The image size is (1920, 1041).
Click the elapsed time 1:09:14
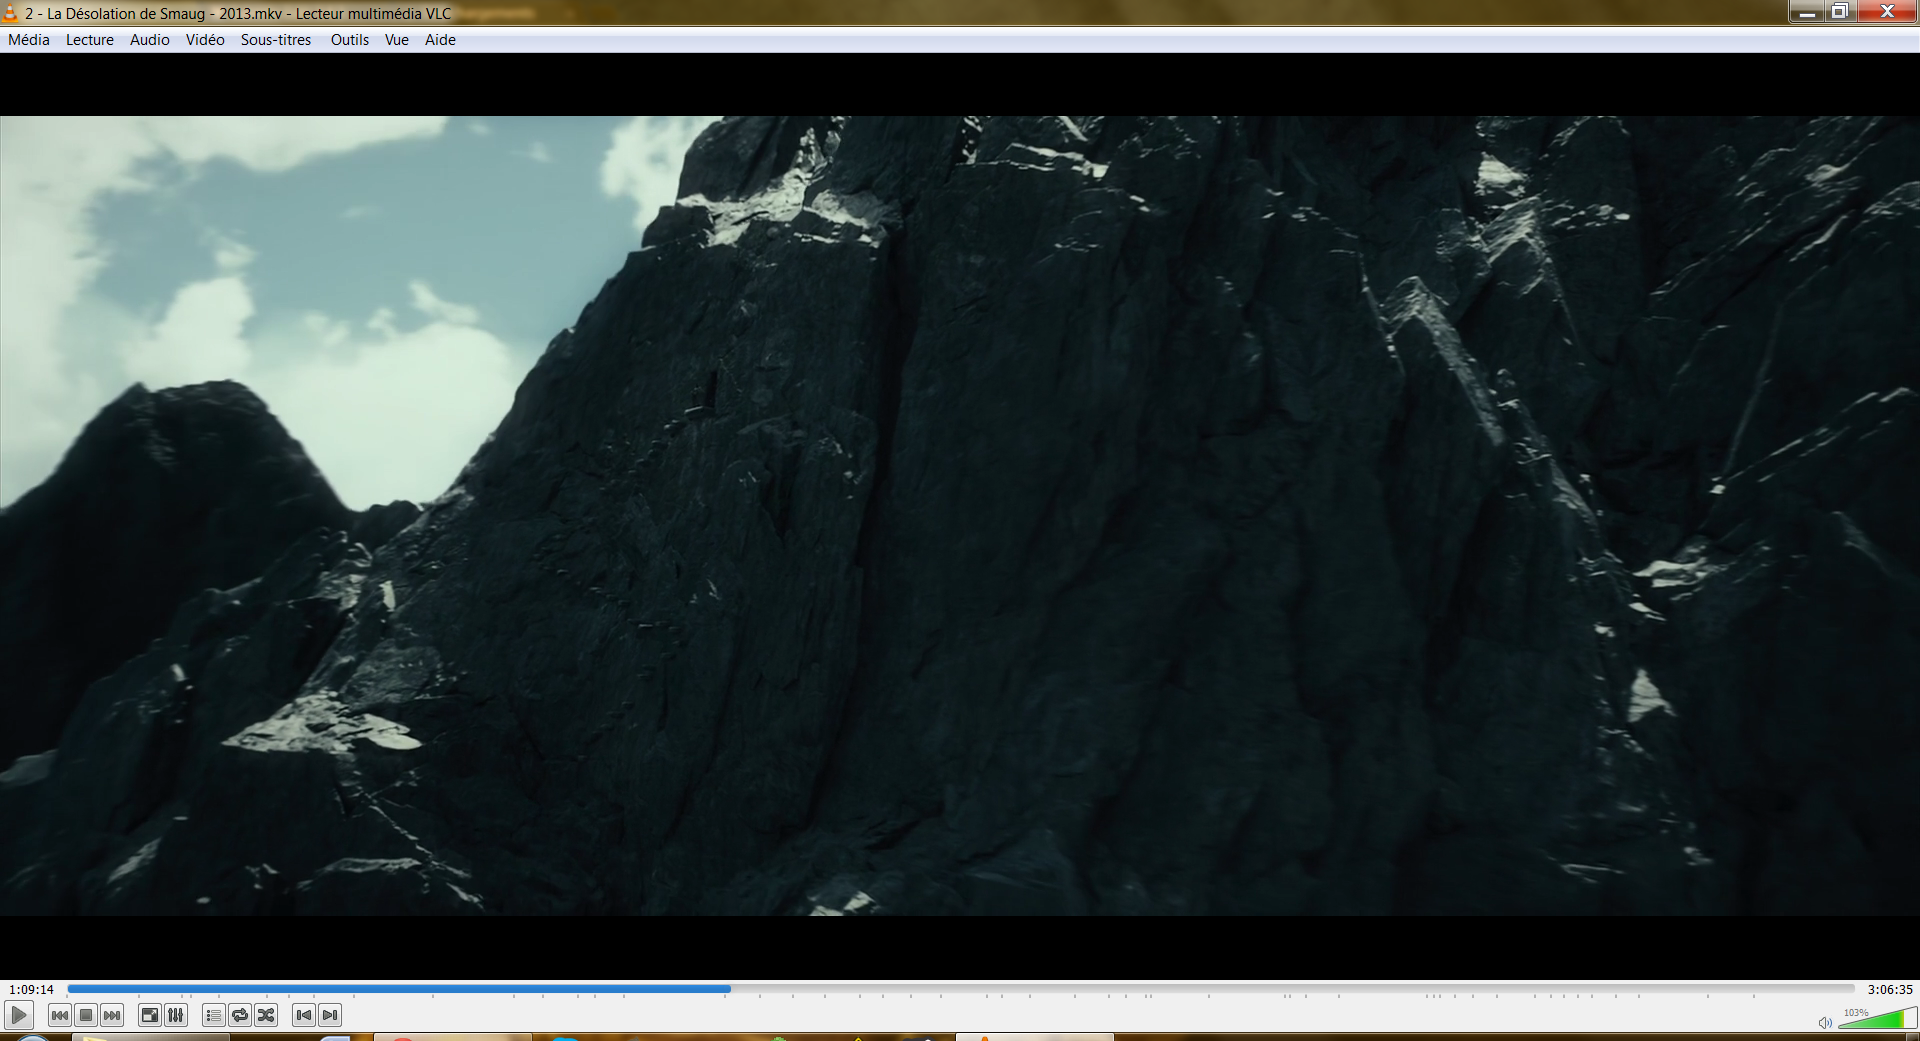coord(31,989)
